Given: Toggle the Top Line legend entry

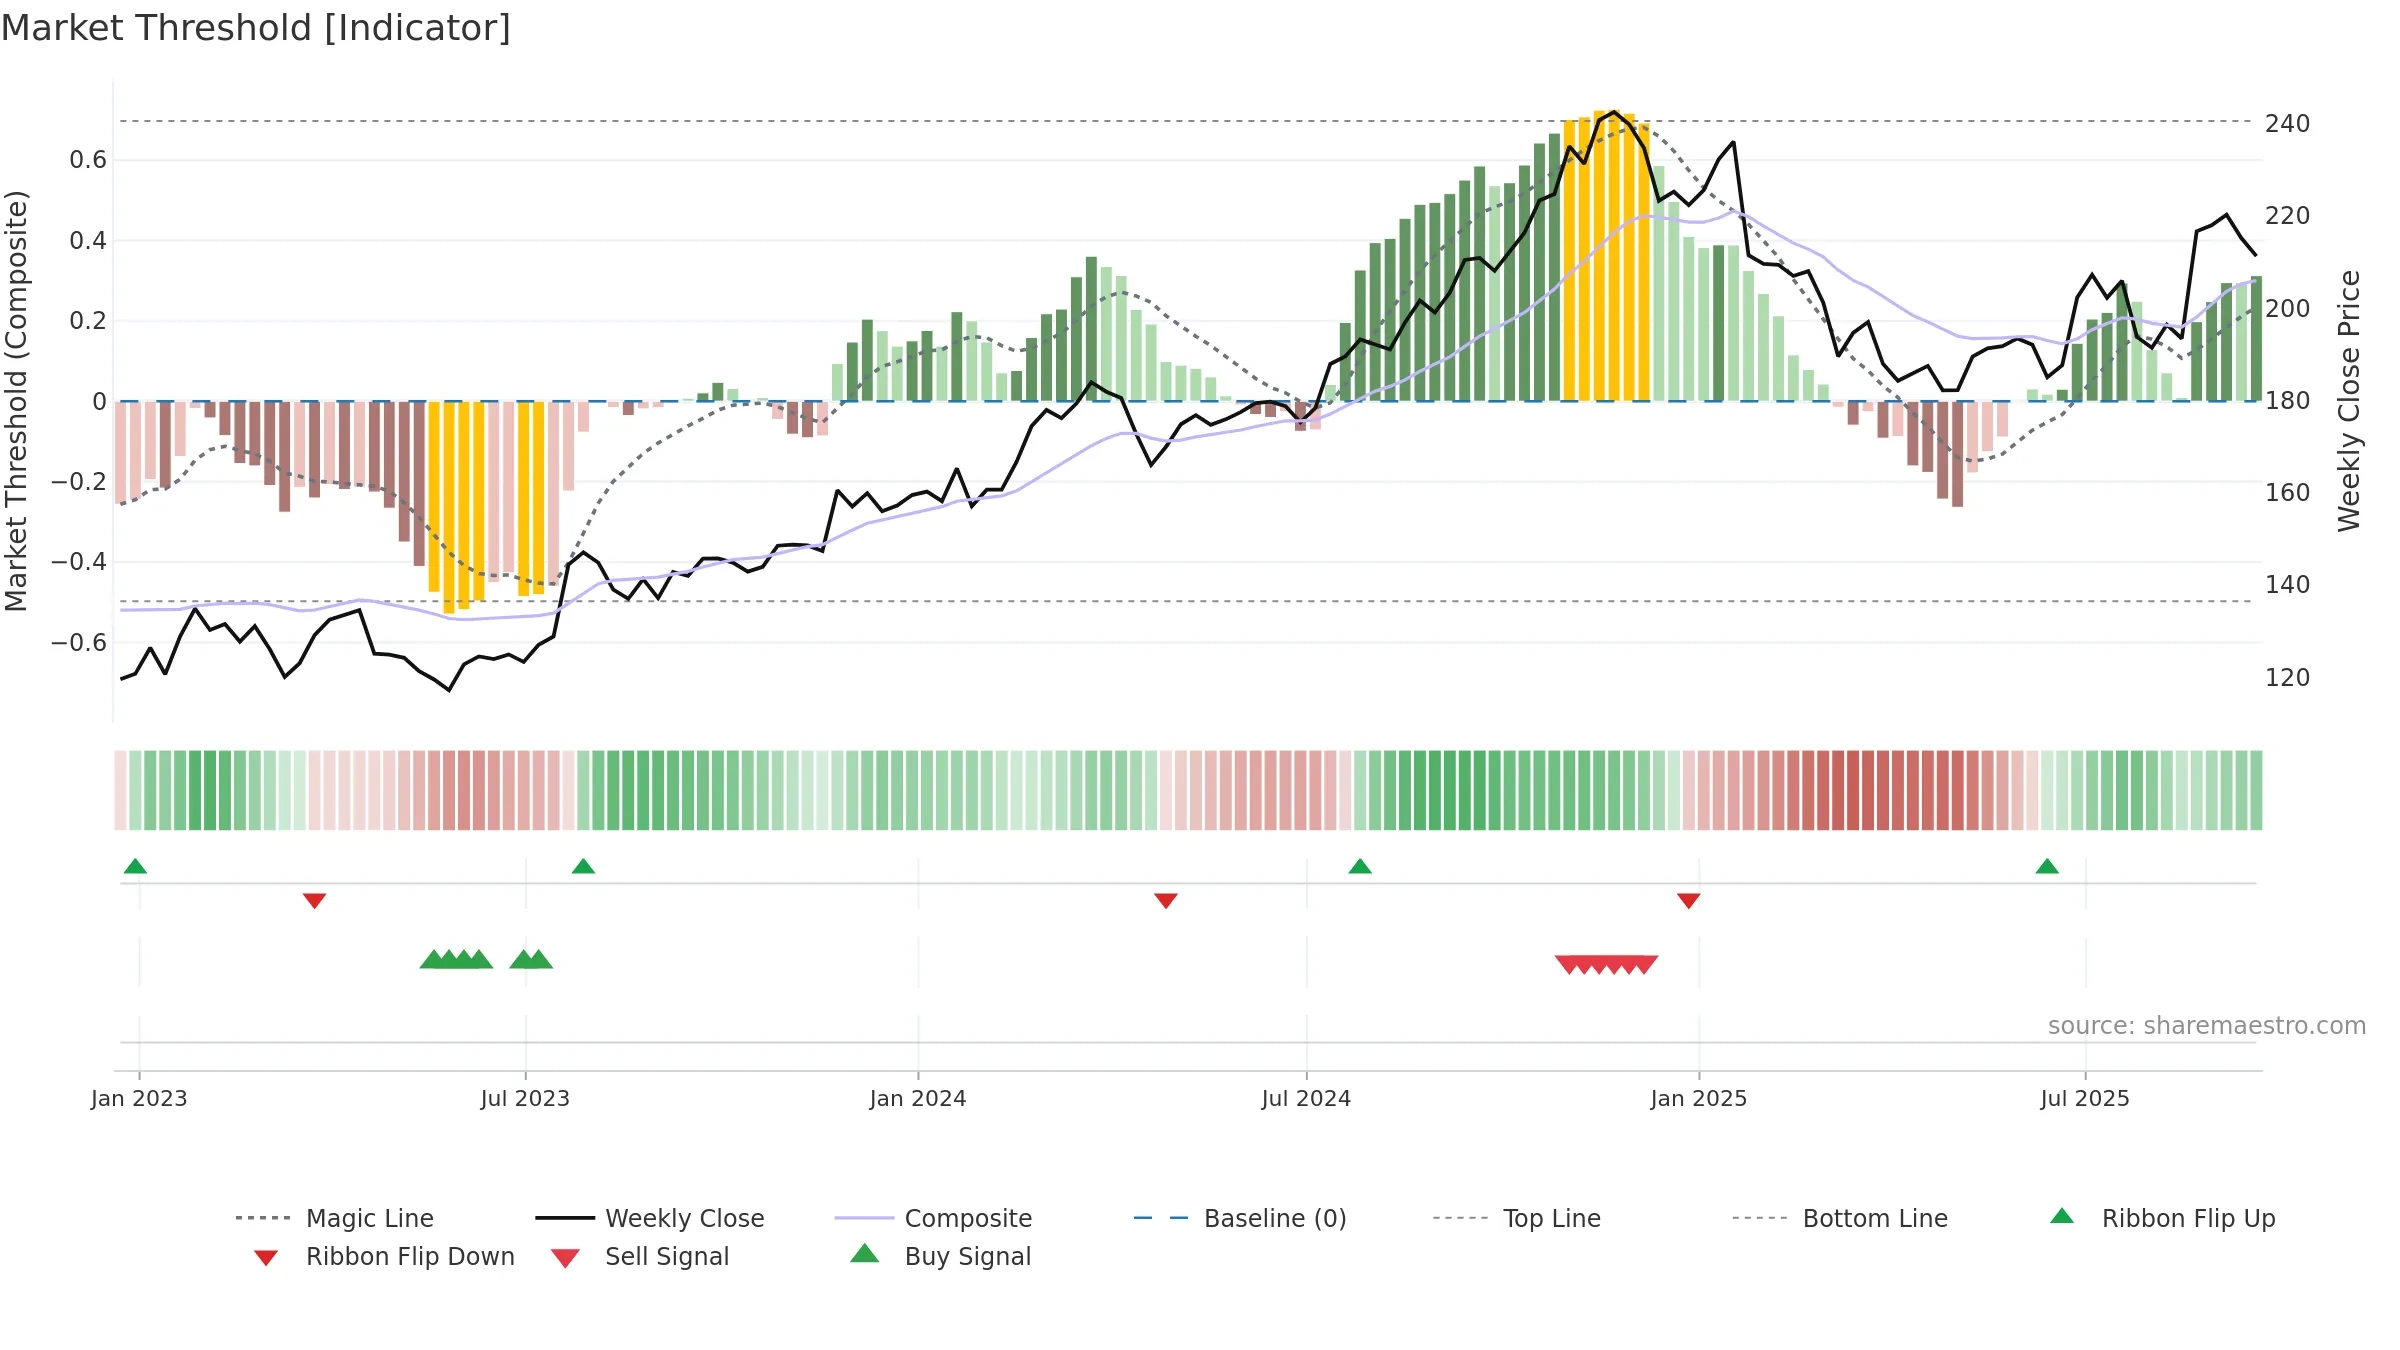Looking at the screenshot, I should 1517,1218.
